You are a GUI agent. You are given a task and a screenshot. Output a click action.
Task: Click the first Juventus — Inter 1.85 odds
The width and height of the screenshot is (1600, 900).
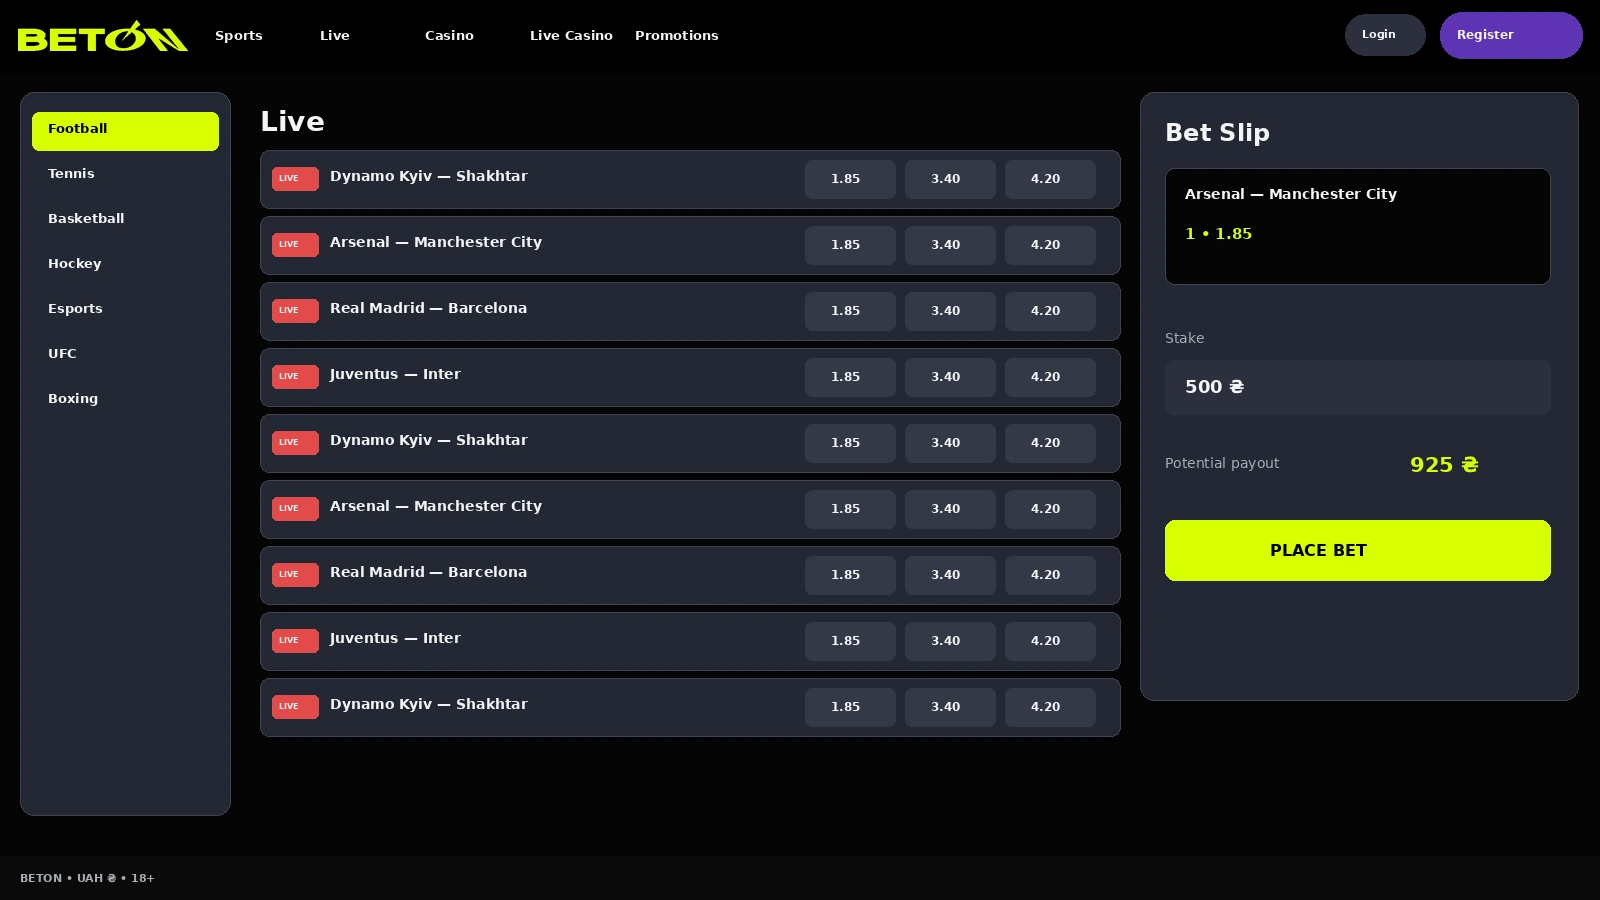(850, 377)
